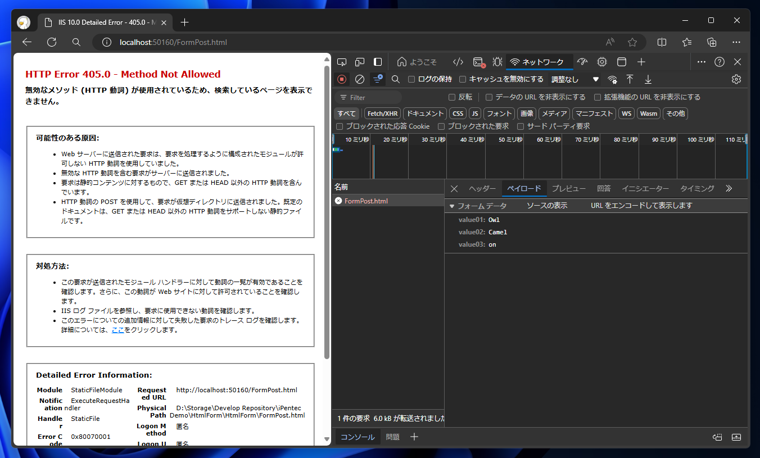Check データの URL を非表示にする
Screen dimensions: 760x458
[489, 97]
